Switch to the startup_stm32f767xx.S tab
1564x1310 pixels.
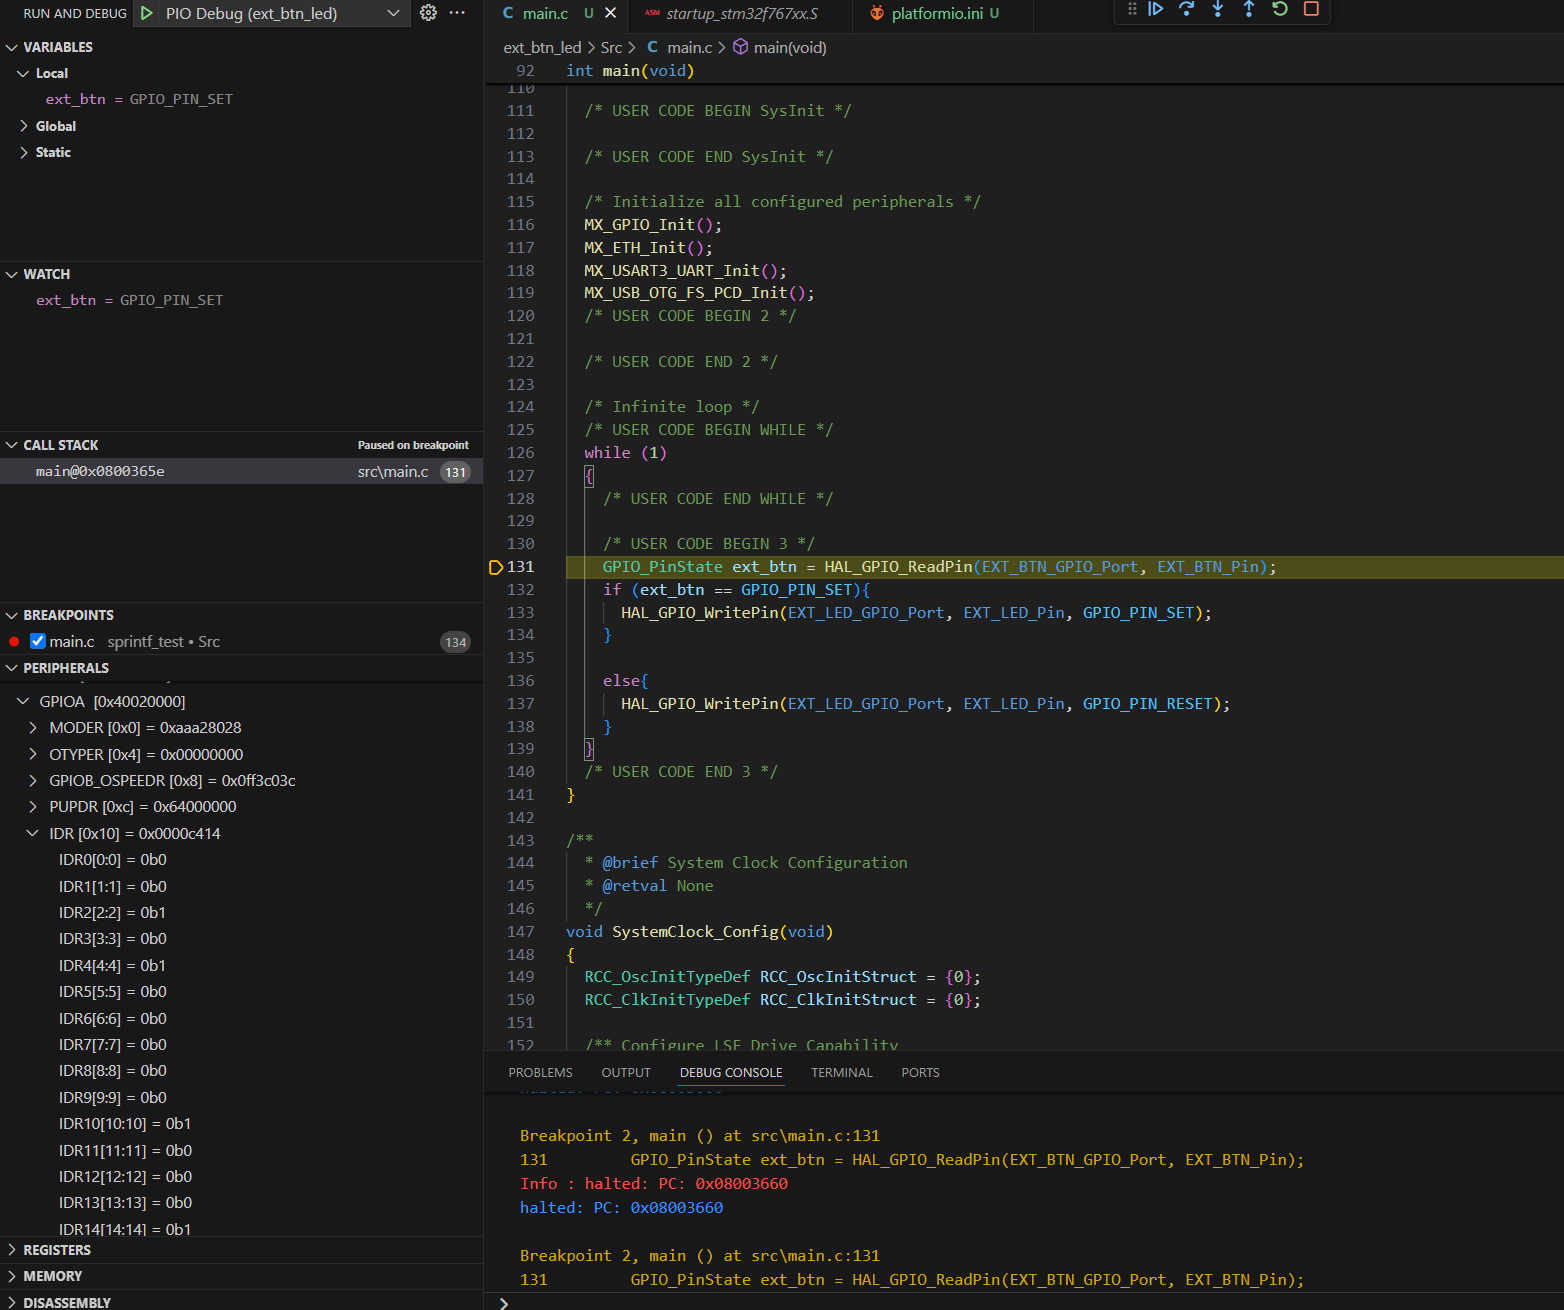point(742,13)
